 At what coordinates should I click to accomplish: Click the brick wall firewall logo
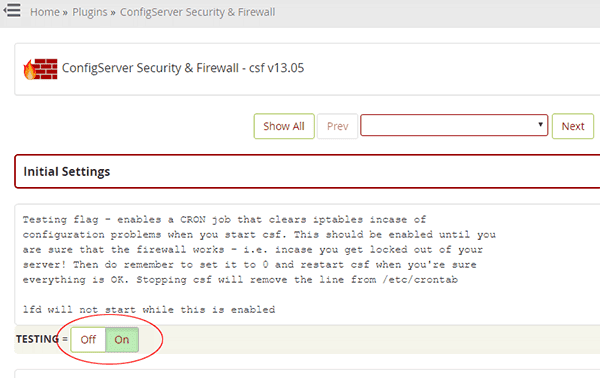click(46, 69)
